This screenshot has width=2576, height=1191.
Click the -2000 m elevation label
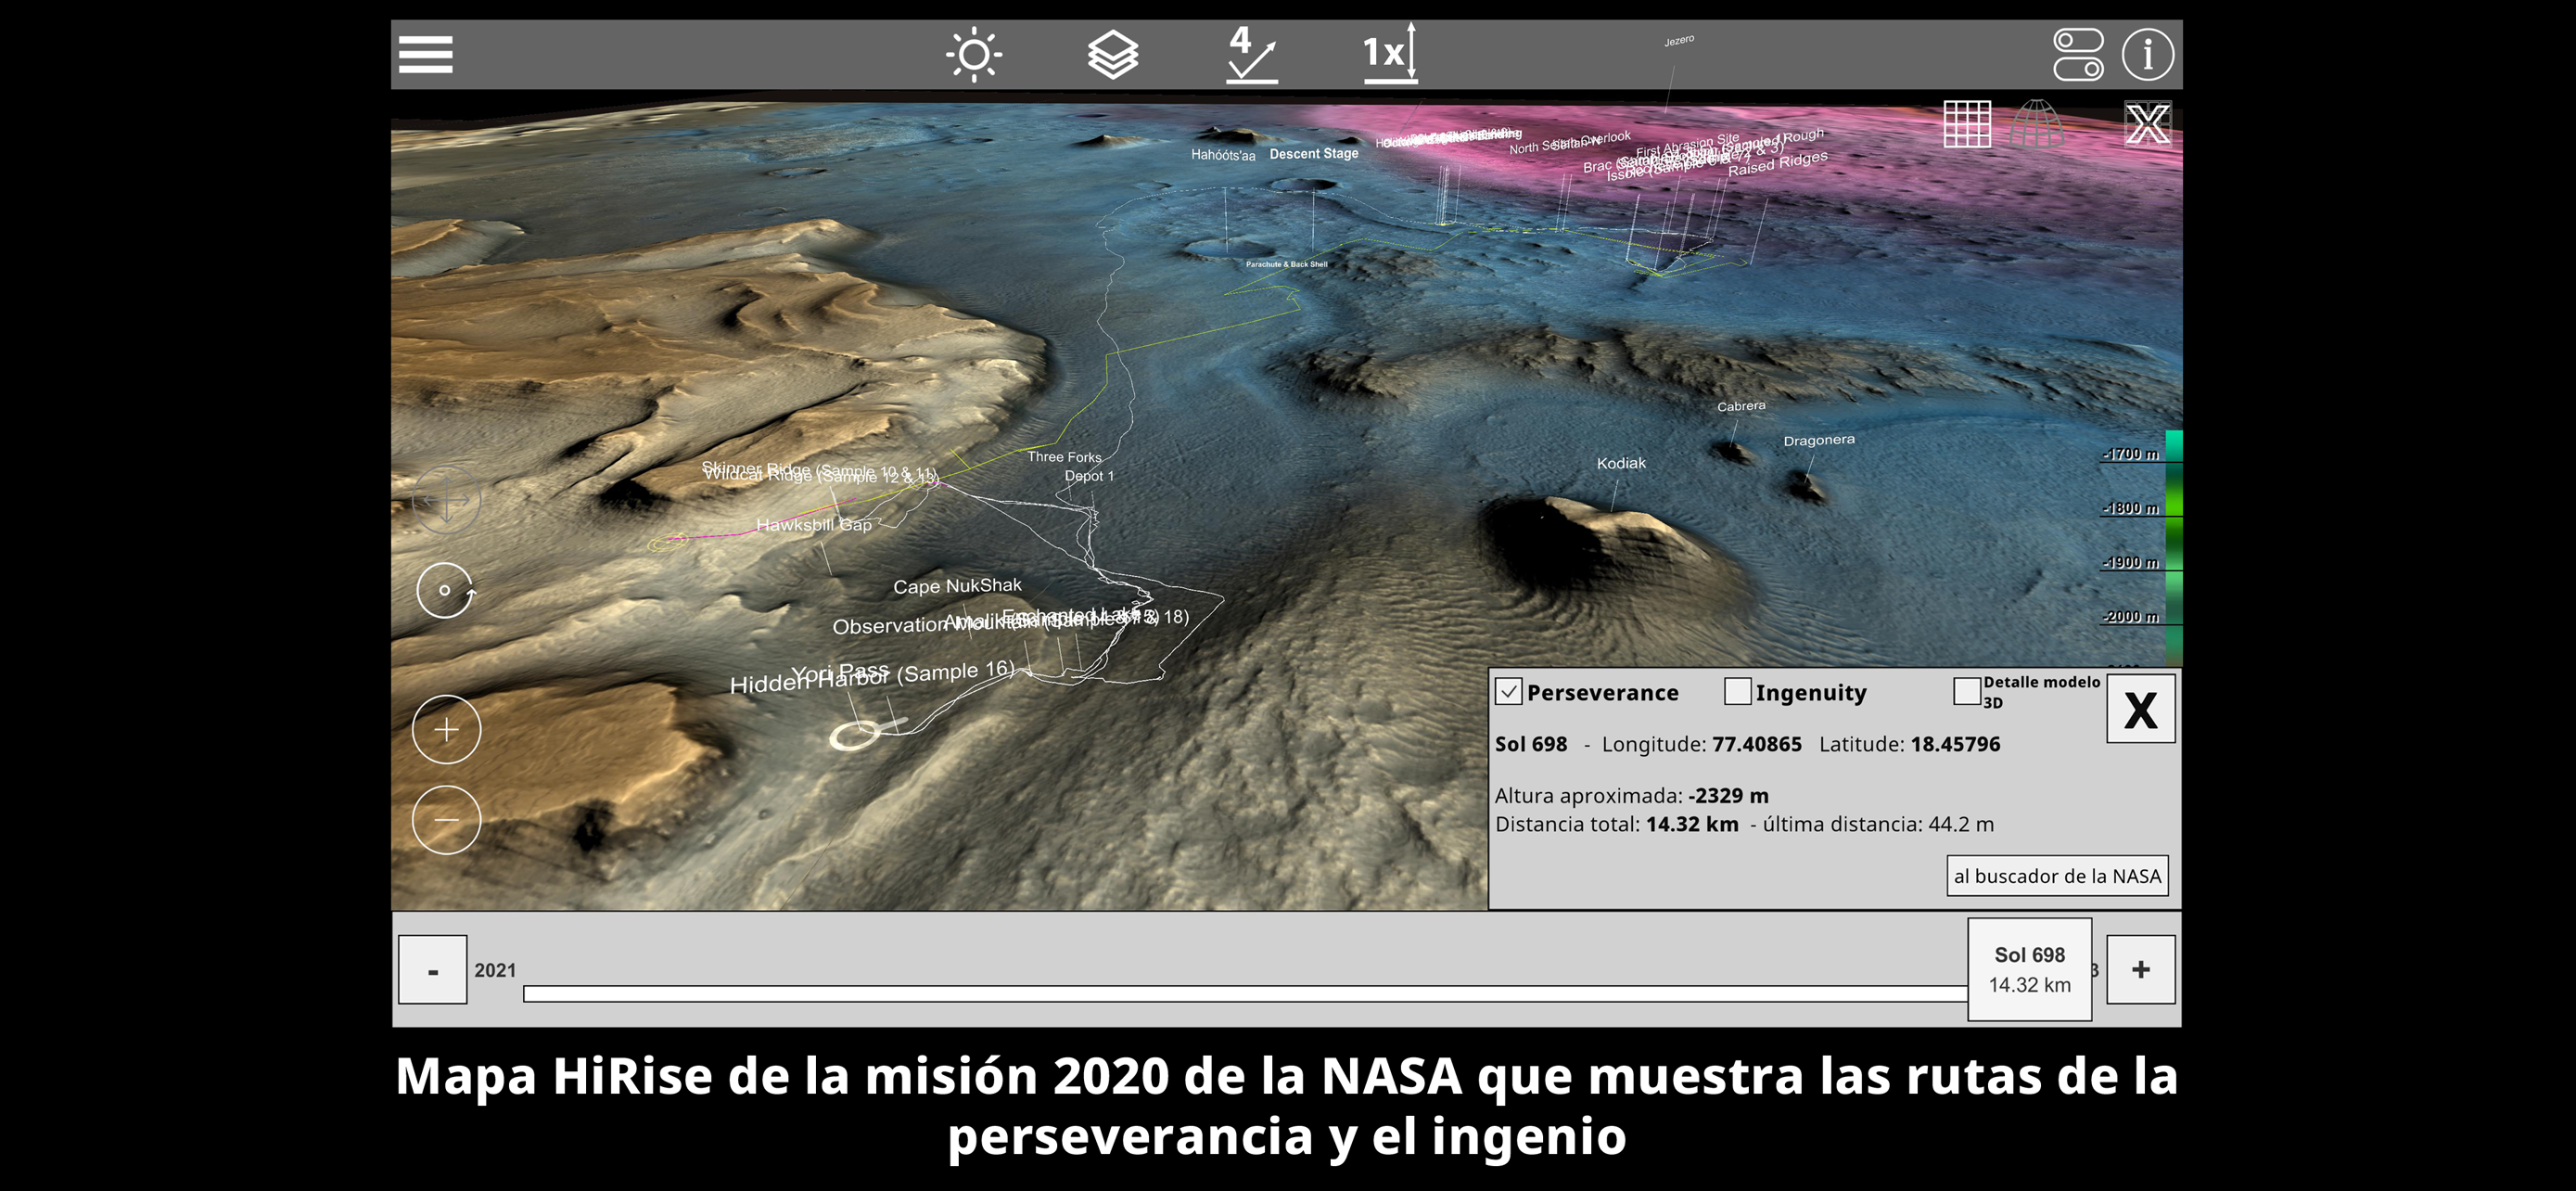(2129, 617)
